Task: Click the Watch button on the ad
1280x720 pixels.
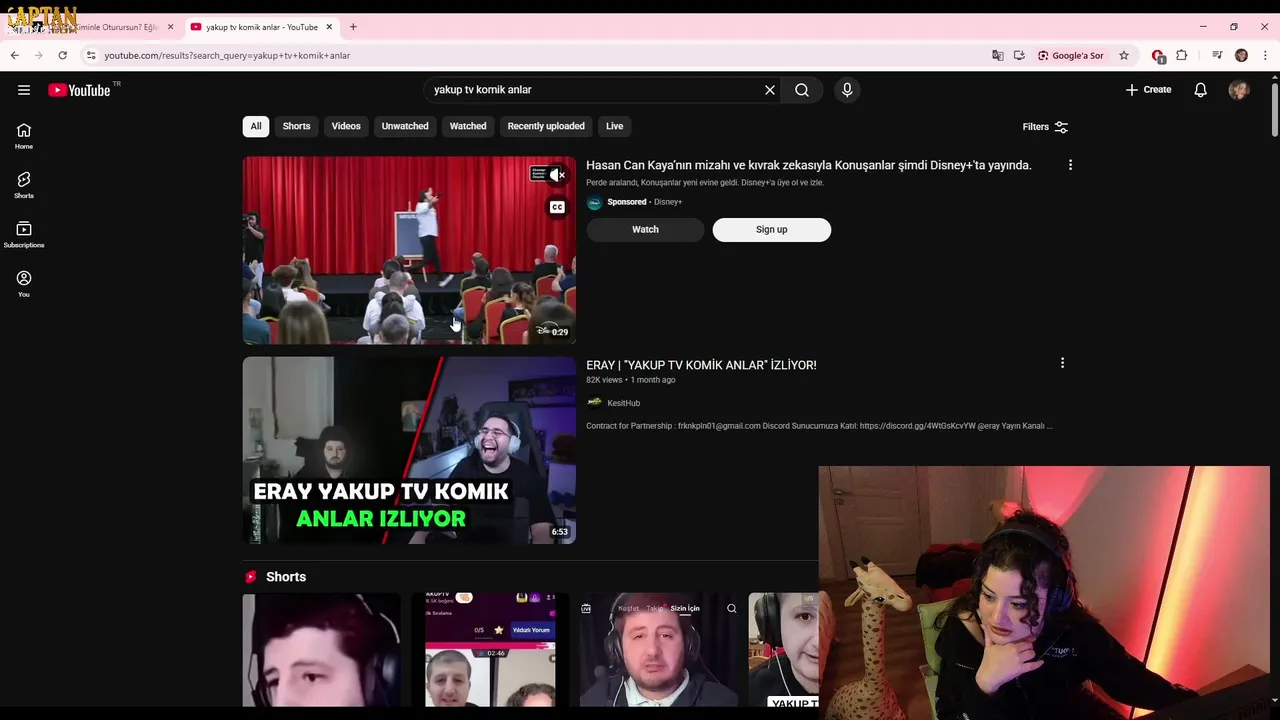Action: (645, 229)
